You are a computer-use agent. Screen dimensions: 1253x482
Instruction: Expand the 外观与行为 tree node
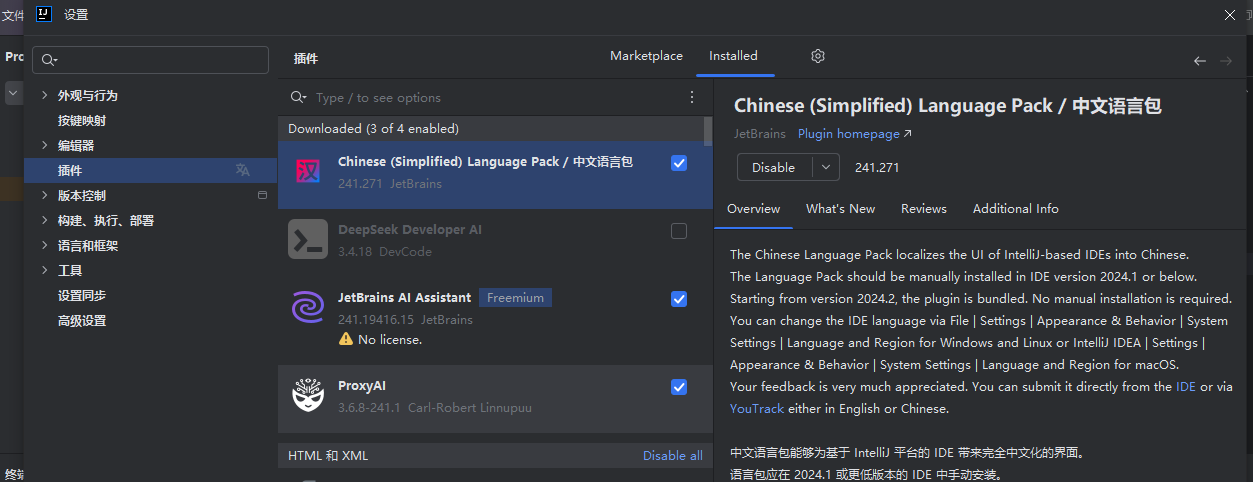click(x=43, y=95)
